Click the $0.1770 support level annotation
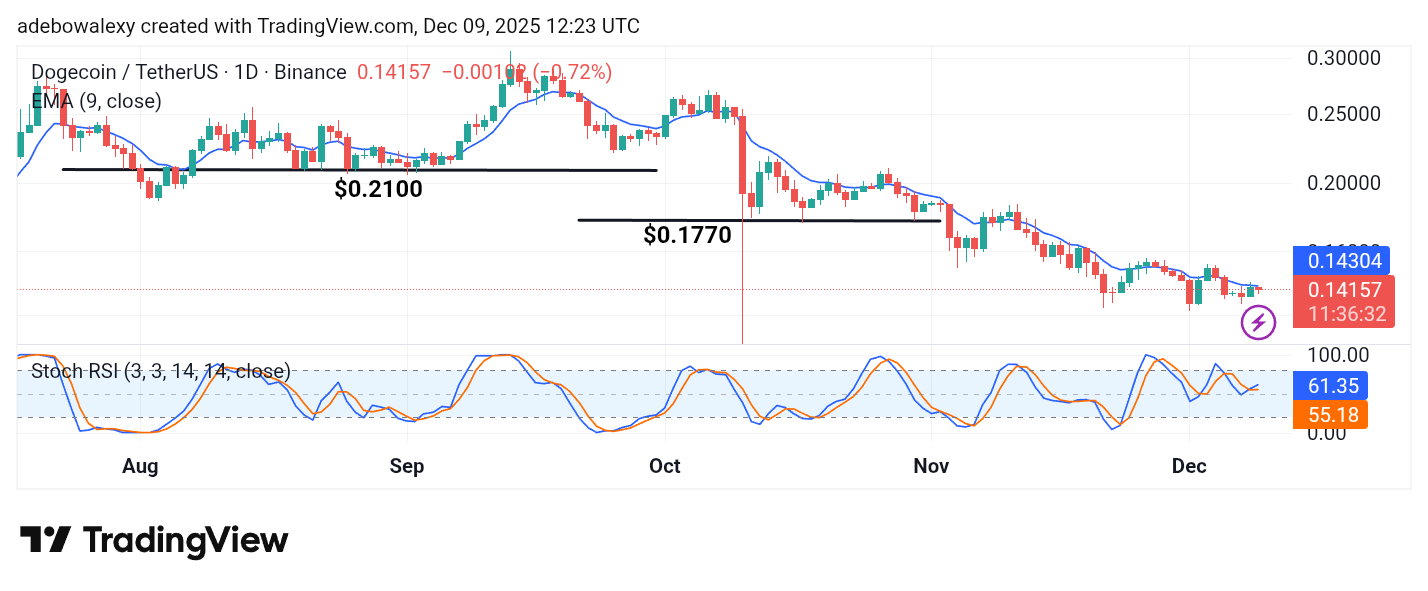The height and width of the screenshot is (591, 1428). 687,236
